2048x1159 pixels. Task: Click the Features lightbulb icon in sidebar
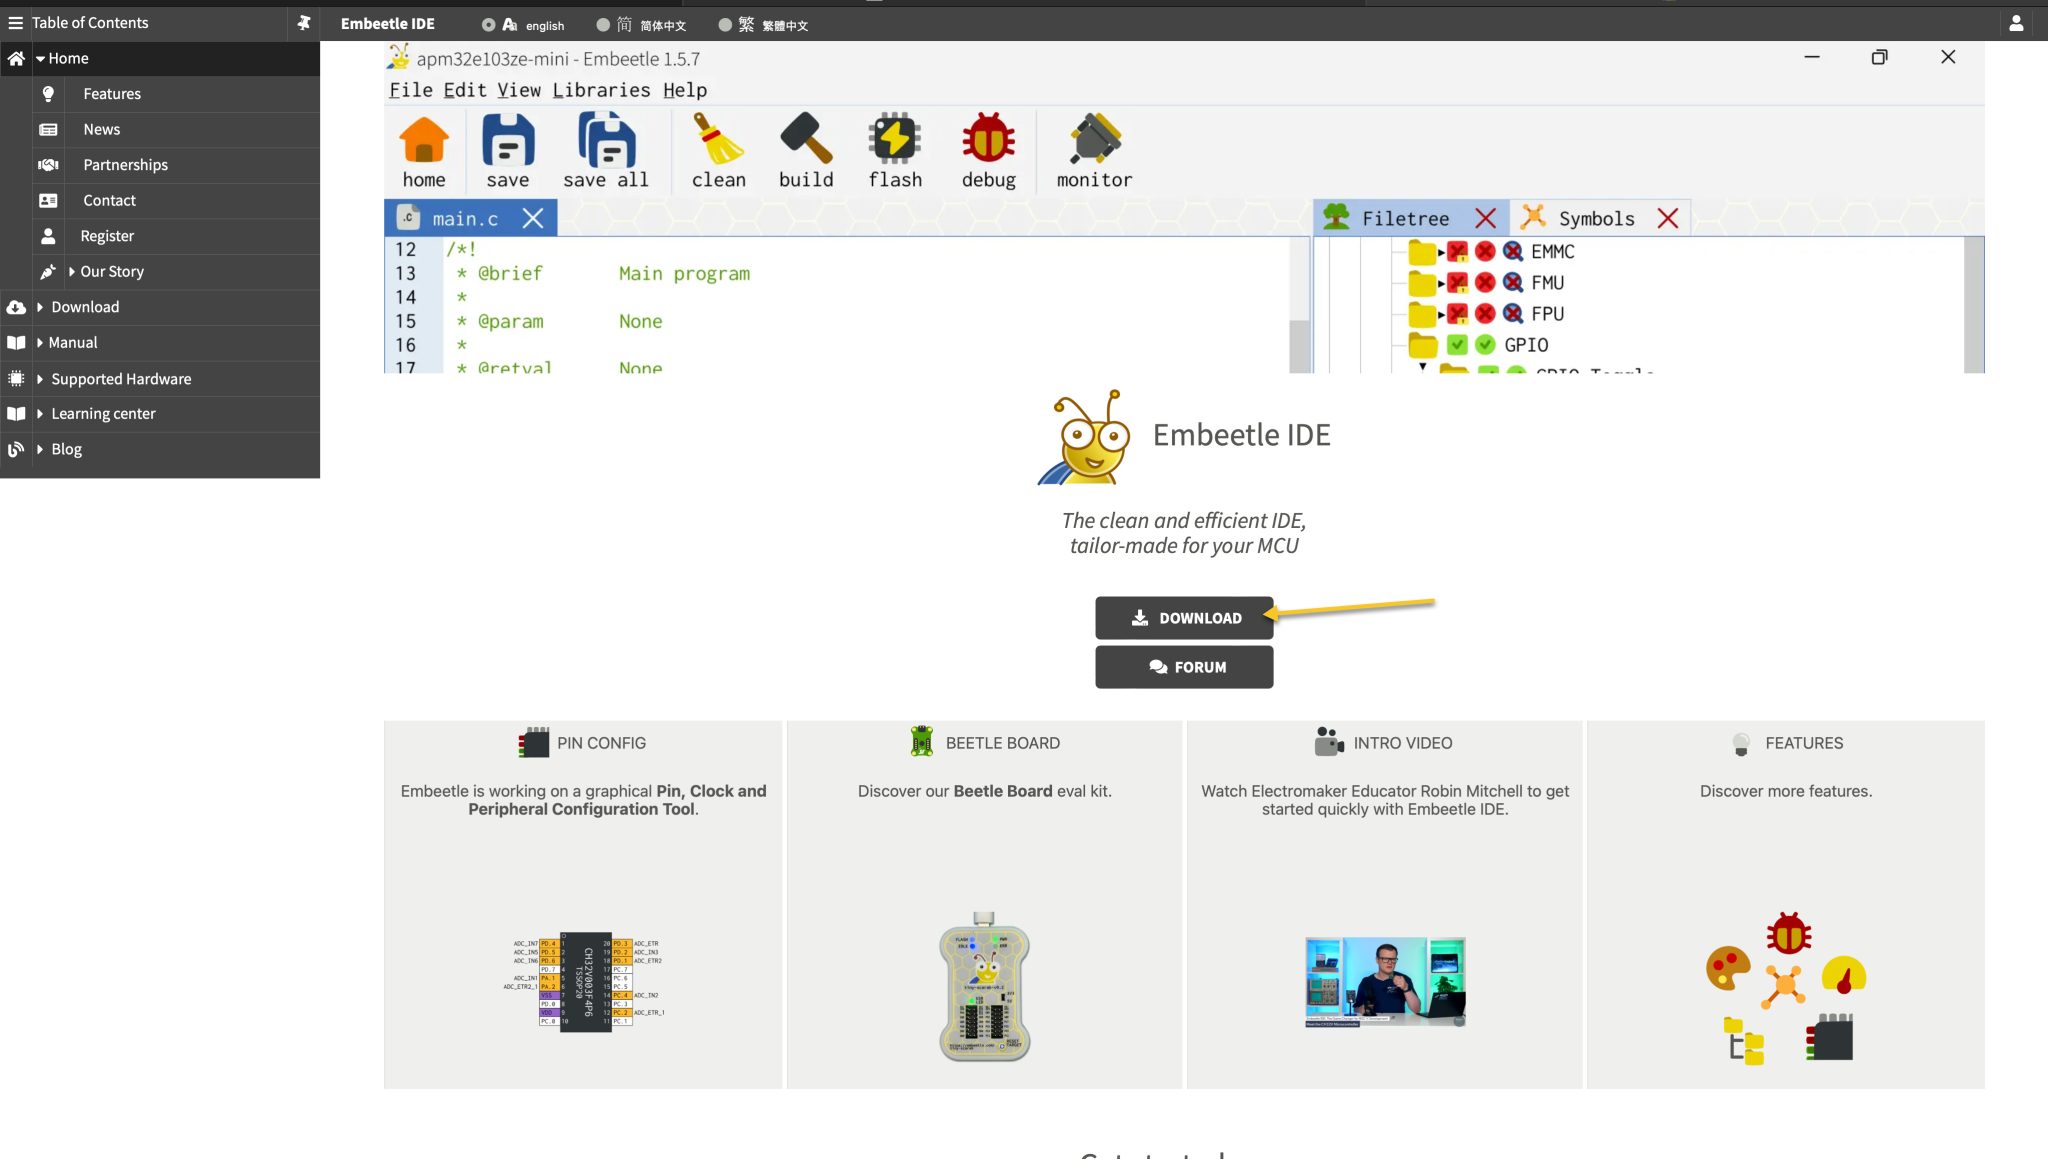tap(48, 93)
